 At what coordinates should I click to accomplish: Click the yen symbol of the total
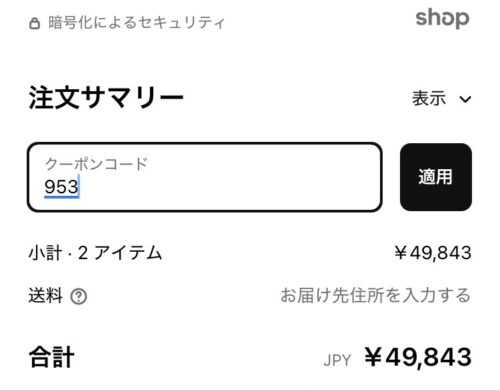click(x=373, y=356)
